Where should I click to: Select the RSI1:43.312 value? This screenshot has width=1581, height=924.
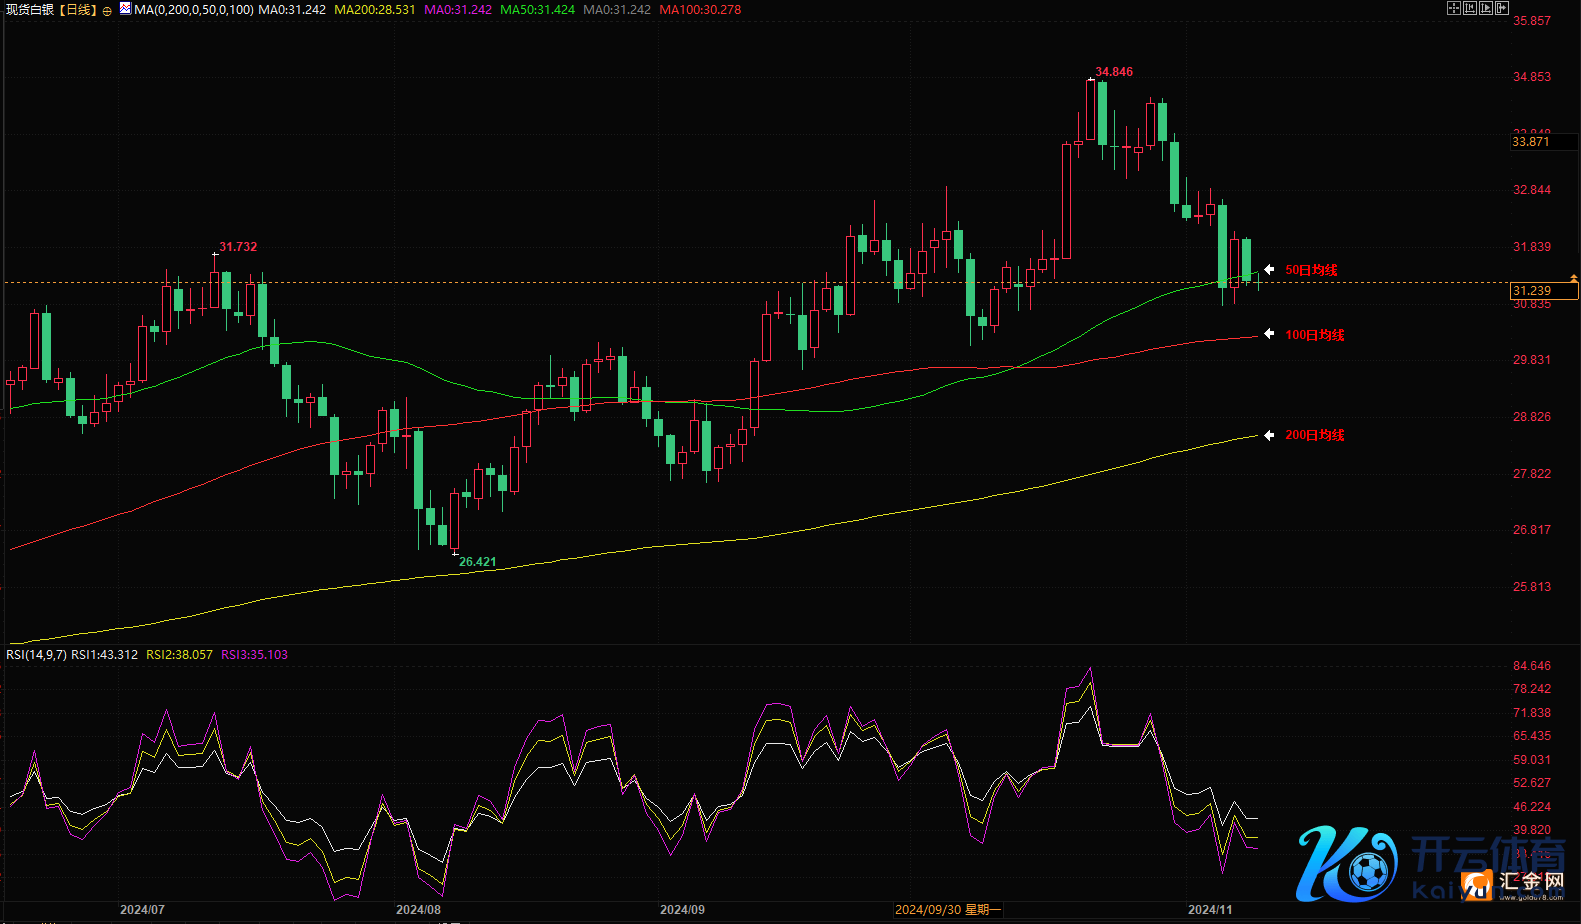105,655
